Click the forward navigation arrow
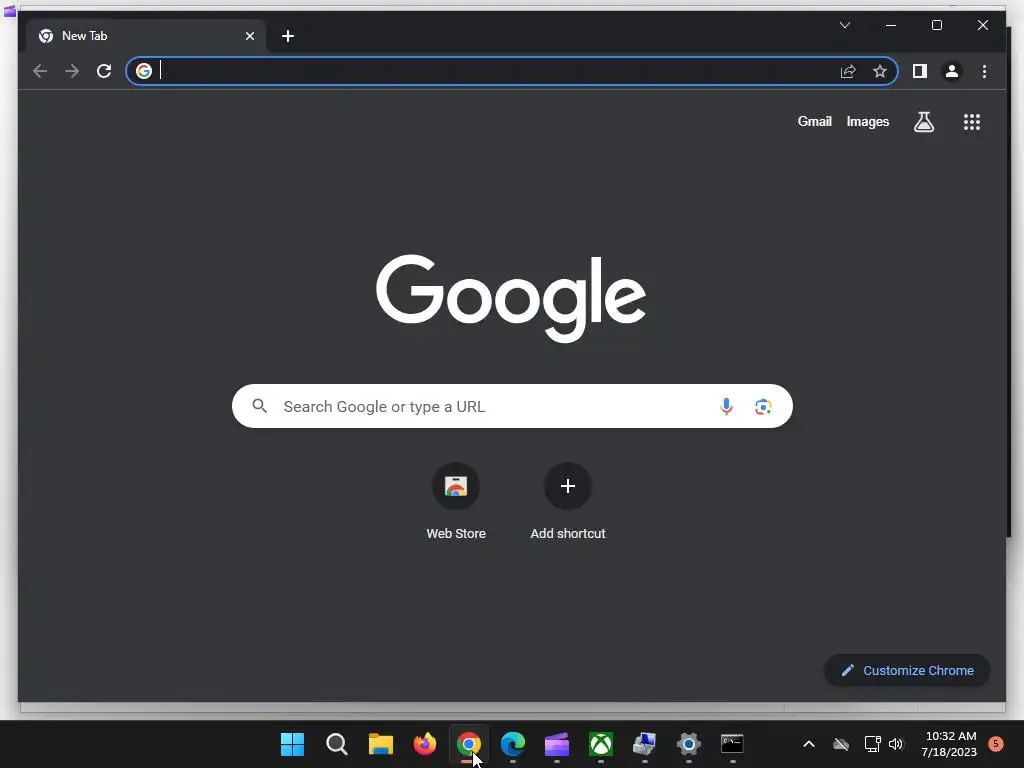 [x=72, y=71]
